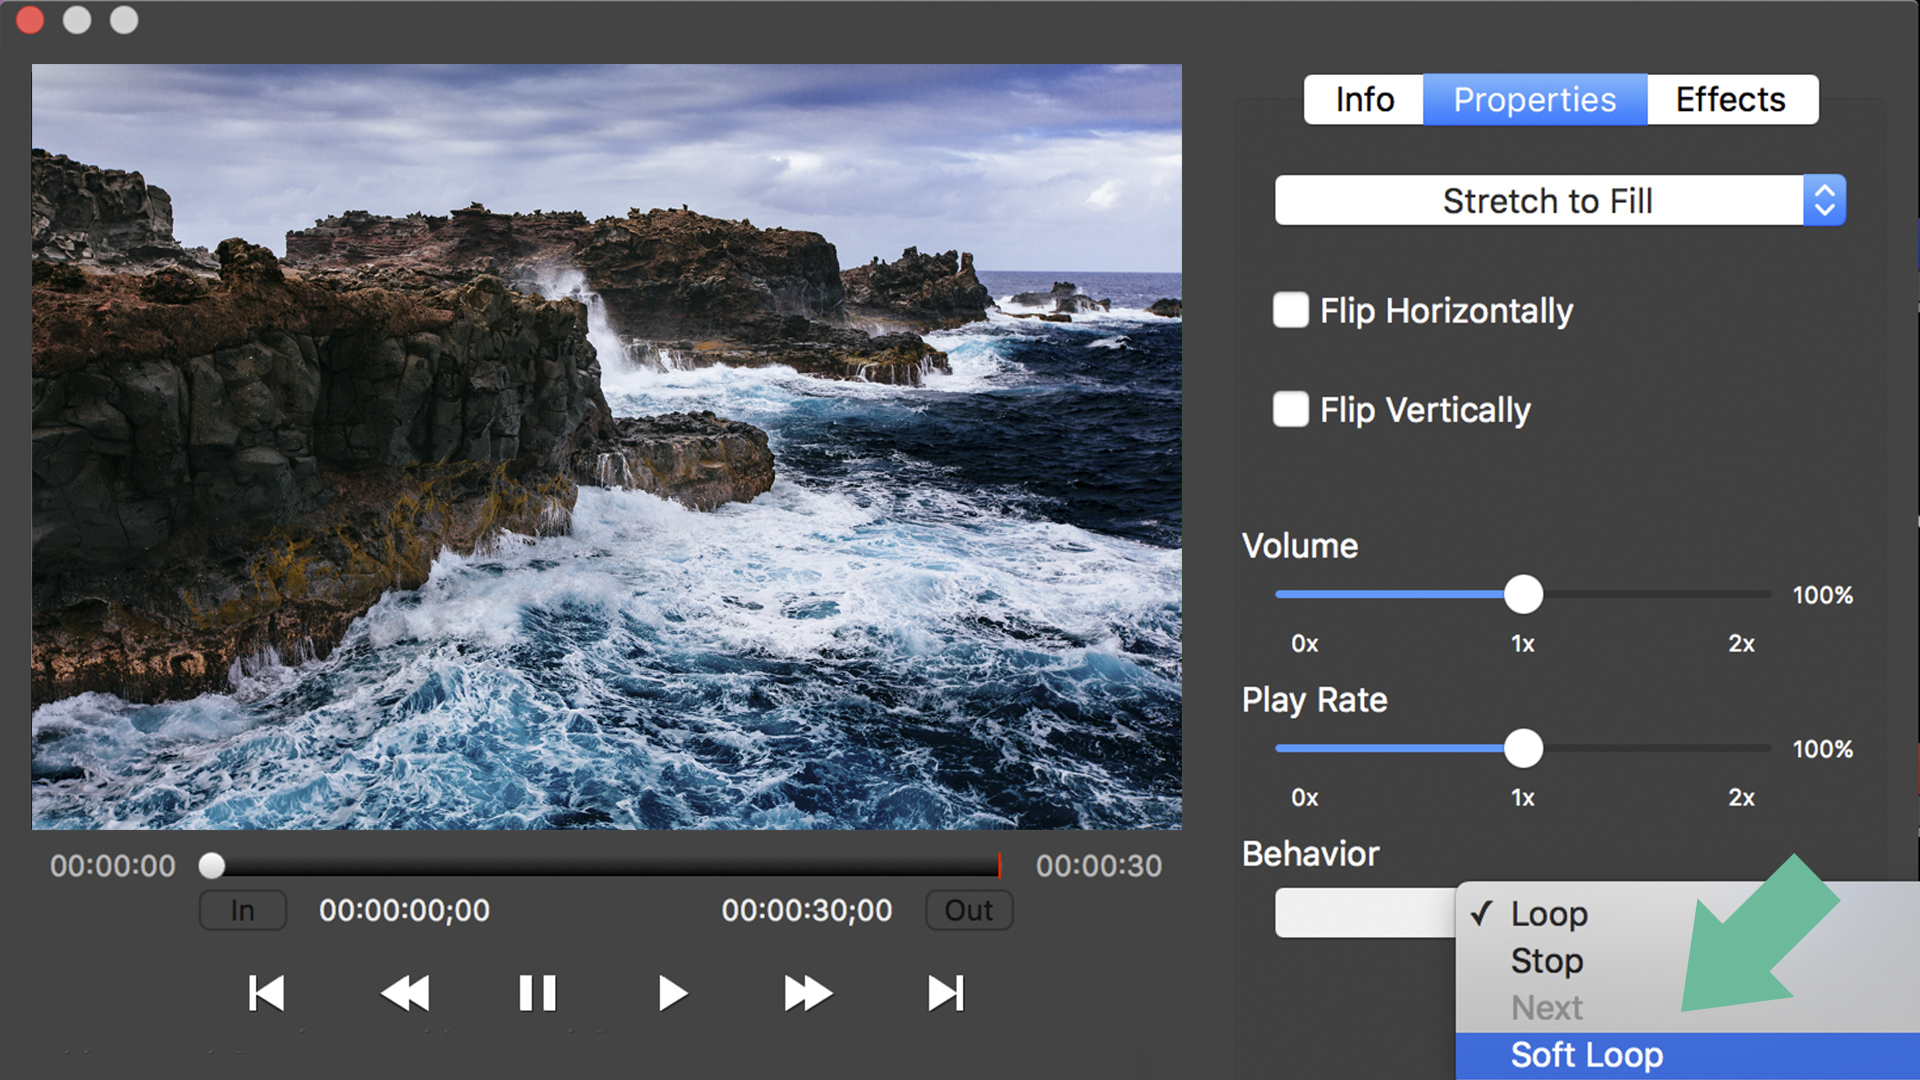
Task: Open the Effects tab
Action: click(1730, 99)
